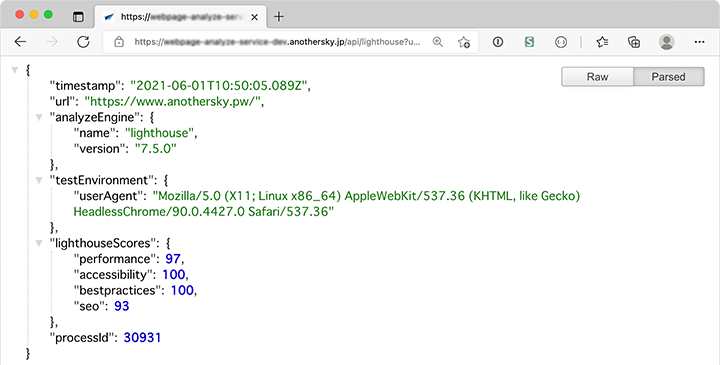The width and height of the screenshot is (720, 365).
Task: Collapse the analyzeEngine object
Action: [39, 118]
